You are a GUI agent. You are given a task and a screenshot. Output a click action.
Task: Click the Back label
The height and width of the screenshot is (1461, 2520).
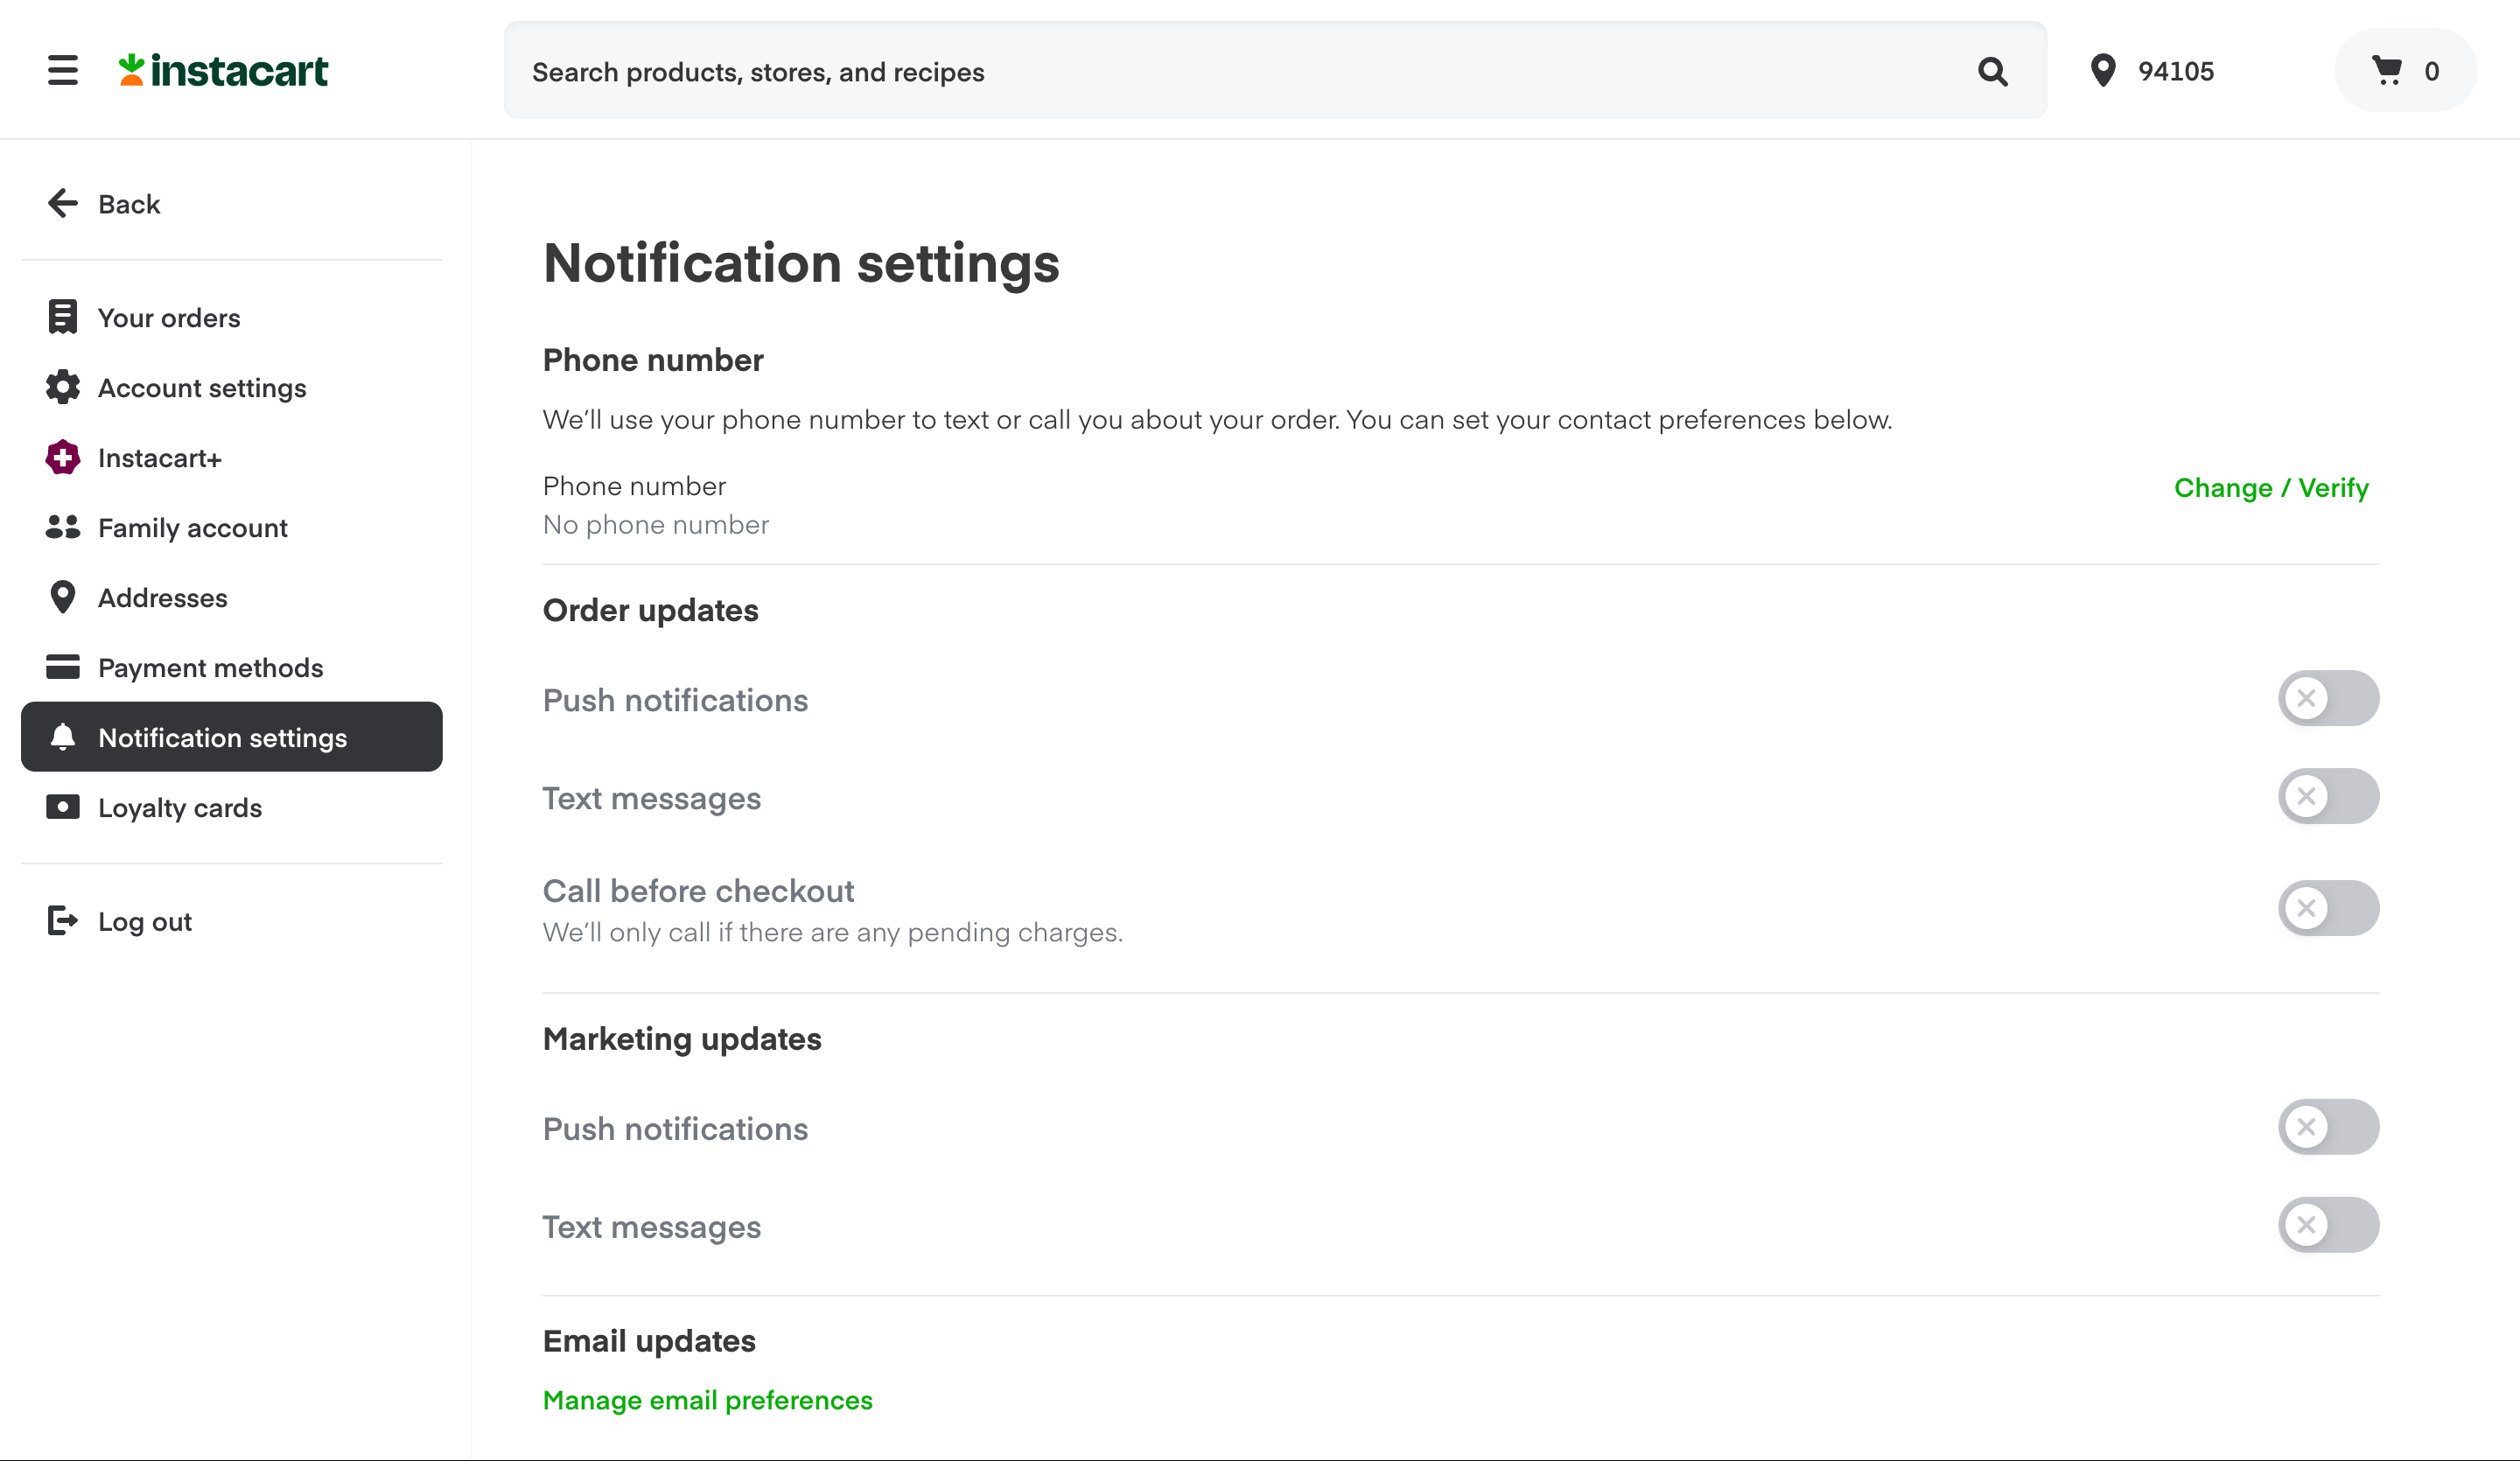pyautogui.click(x=129, y=204)
